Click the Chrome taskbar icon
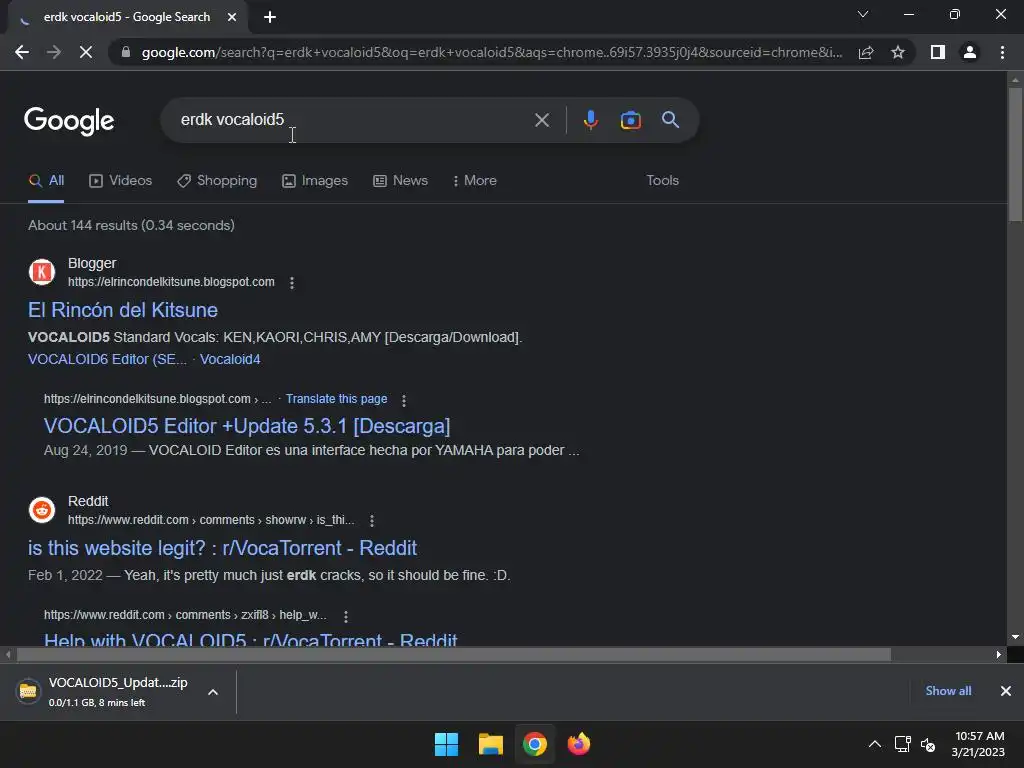This screenshot has width=1024, height=768. (535, 744)
